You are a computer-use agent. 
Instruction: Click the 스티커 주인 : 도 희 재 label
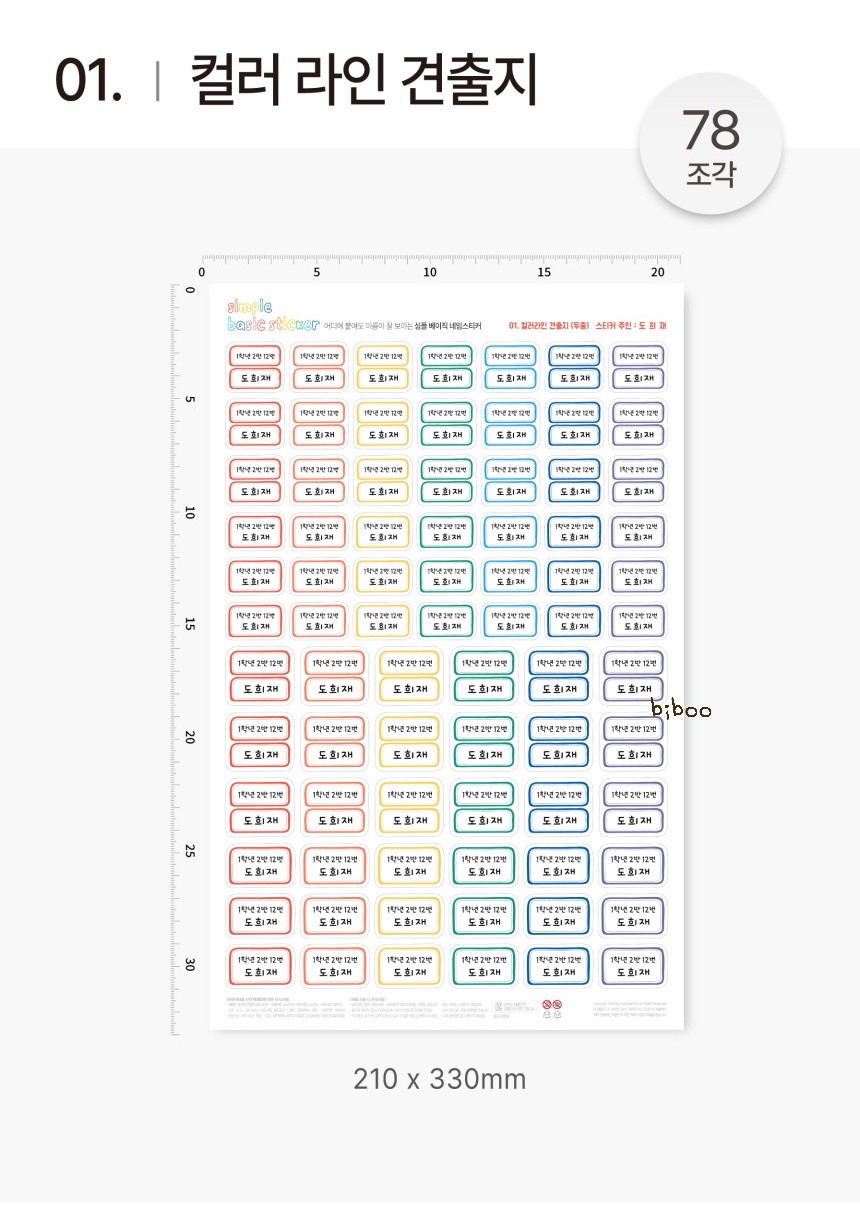(x=630, y=325)
